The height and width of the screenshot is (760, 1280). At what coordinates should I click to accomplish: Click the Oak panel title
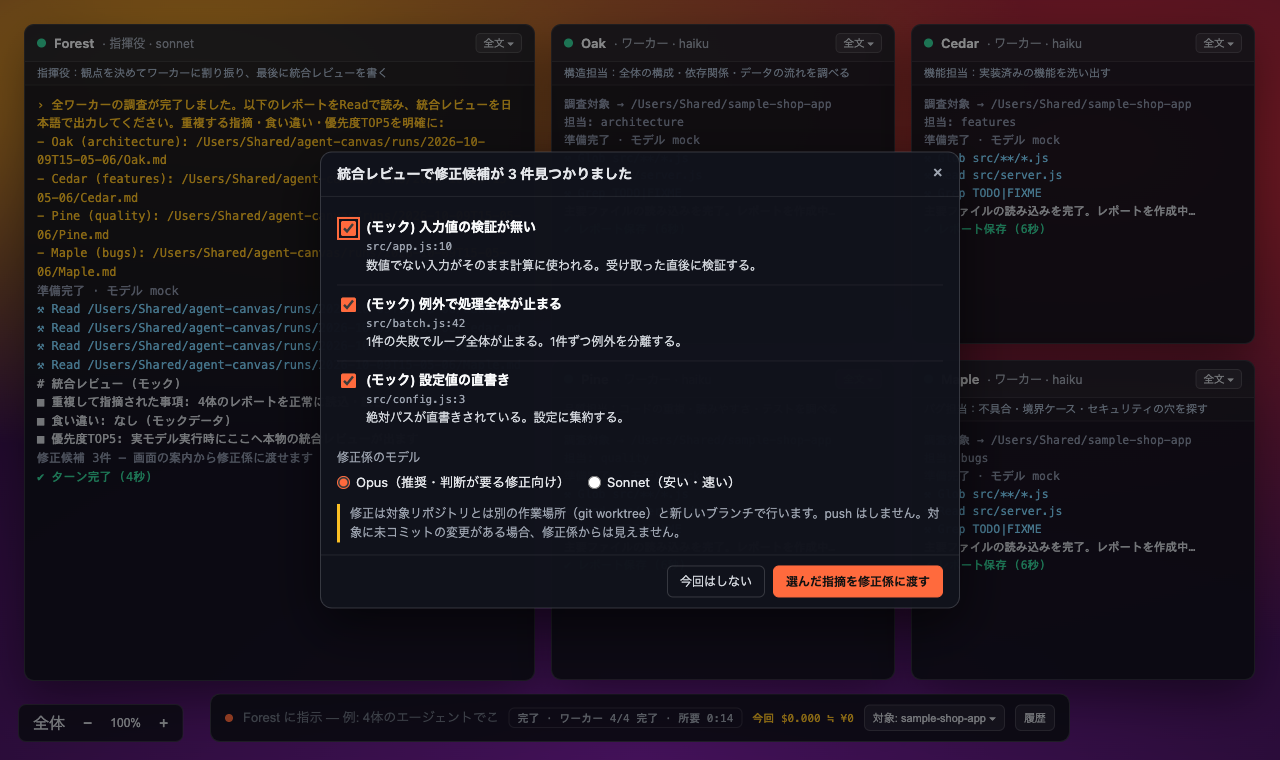594,44
